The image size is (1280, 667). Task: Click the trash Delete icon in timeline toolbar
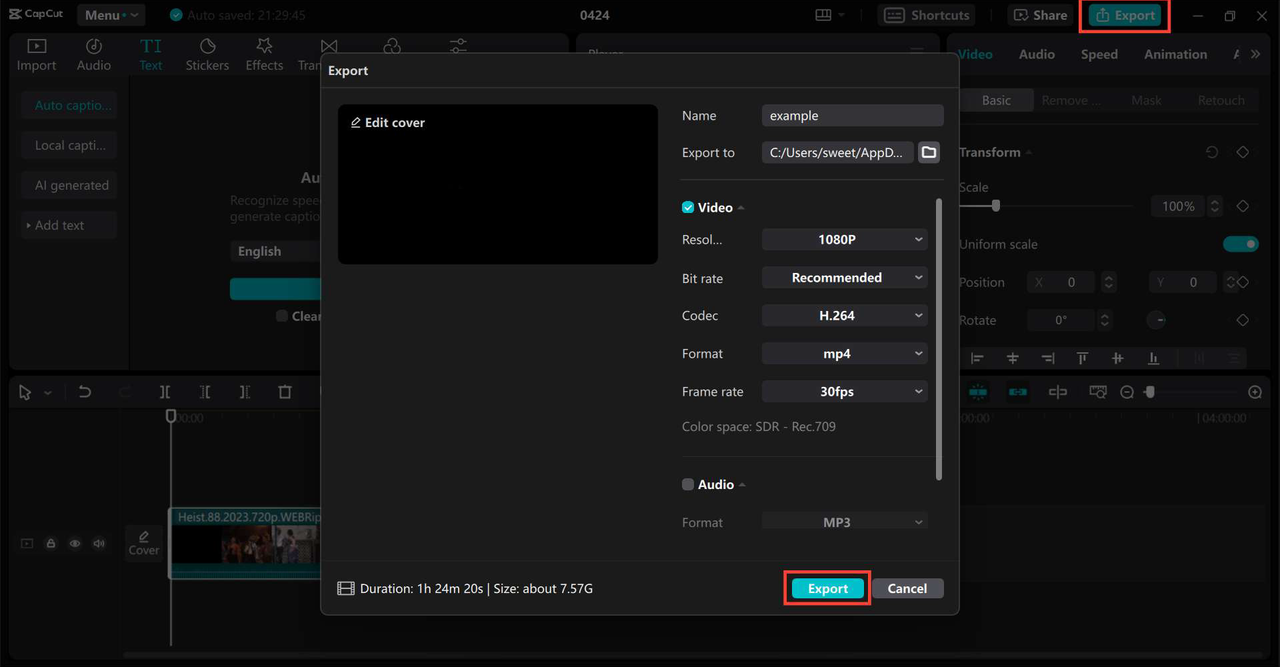click(x=285, y=392)
